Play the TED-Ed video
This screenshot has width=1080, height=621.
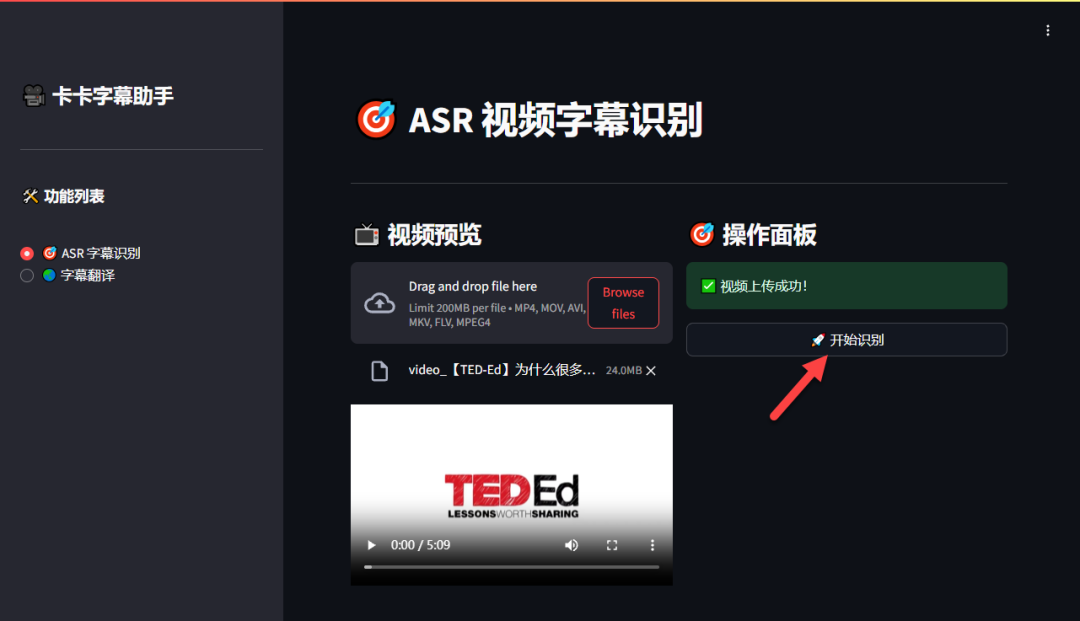click(371, 545)
